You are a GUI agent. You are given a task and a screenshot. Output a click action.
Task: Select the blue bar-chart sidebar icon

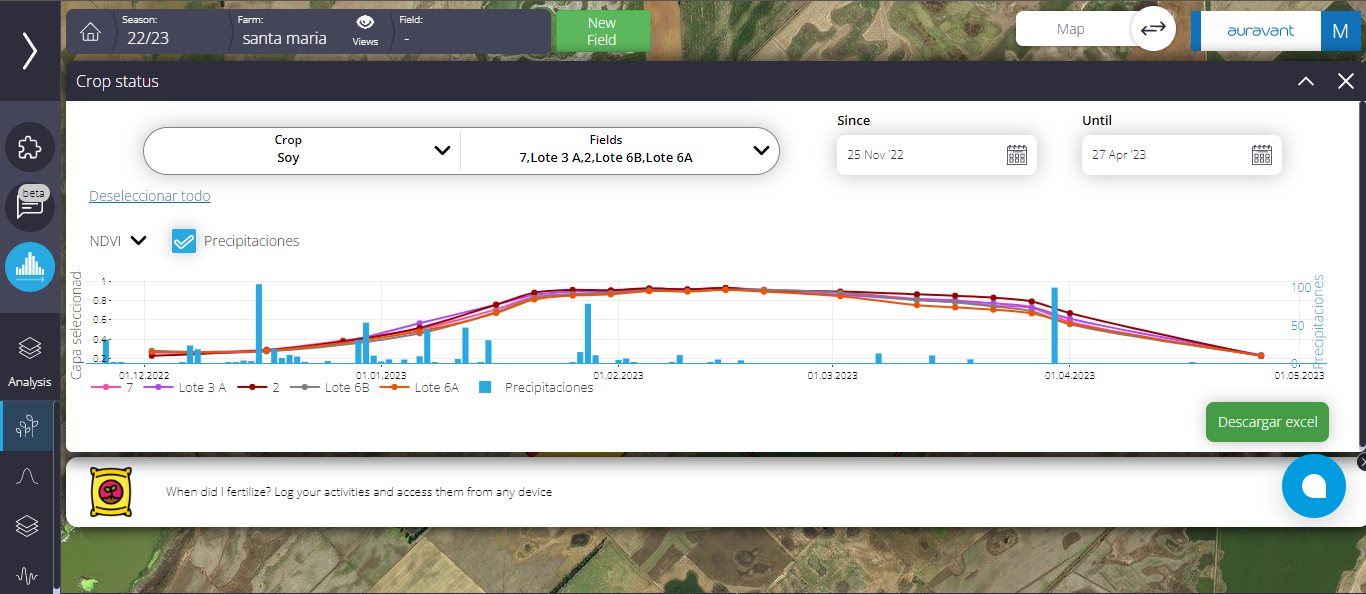[29, 267]
